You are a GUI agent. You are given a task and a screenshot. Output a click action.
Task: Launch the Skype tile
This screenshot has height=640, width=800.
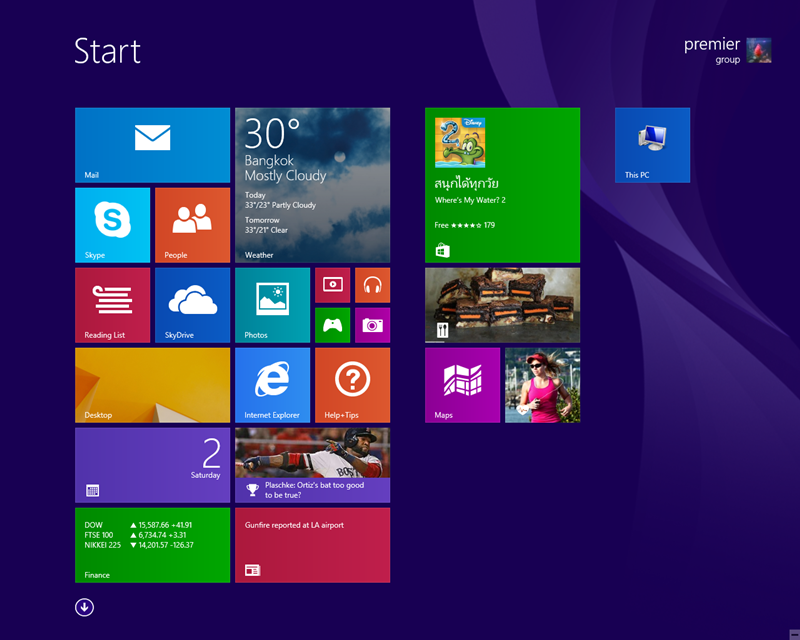pos(112,225)
